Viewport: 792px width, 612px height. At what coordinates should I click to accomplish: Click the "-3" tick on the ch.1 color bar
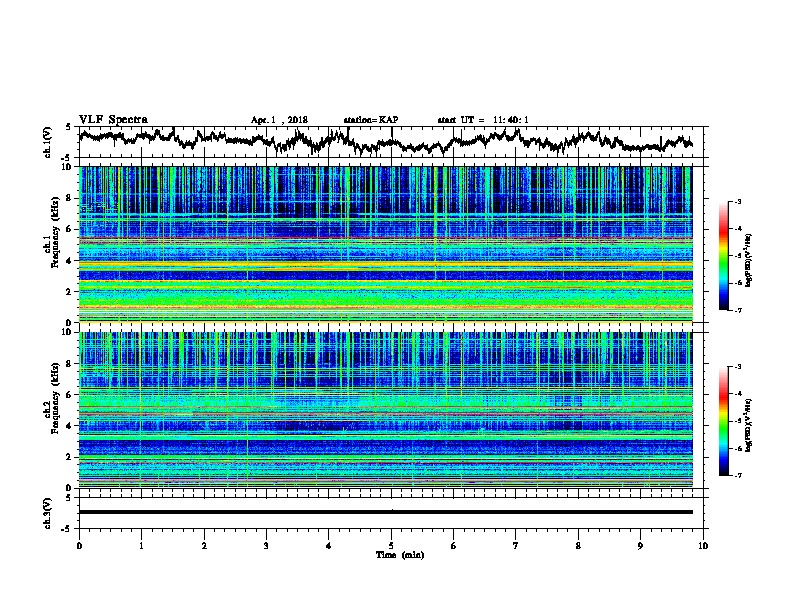pyautogui.click(x=737, y=201)
